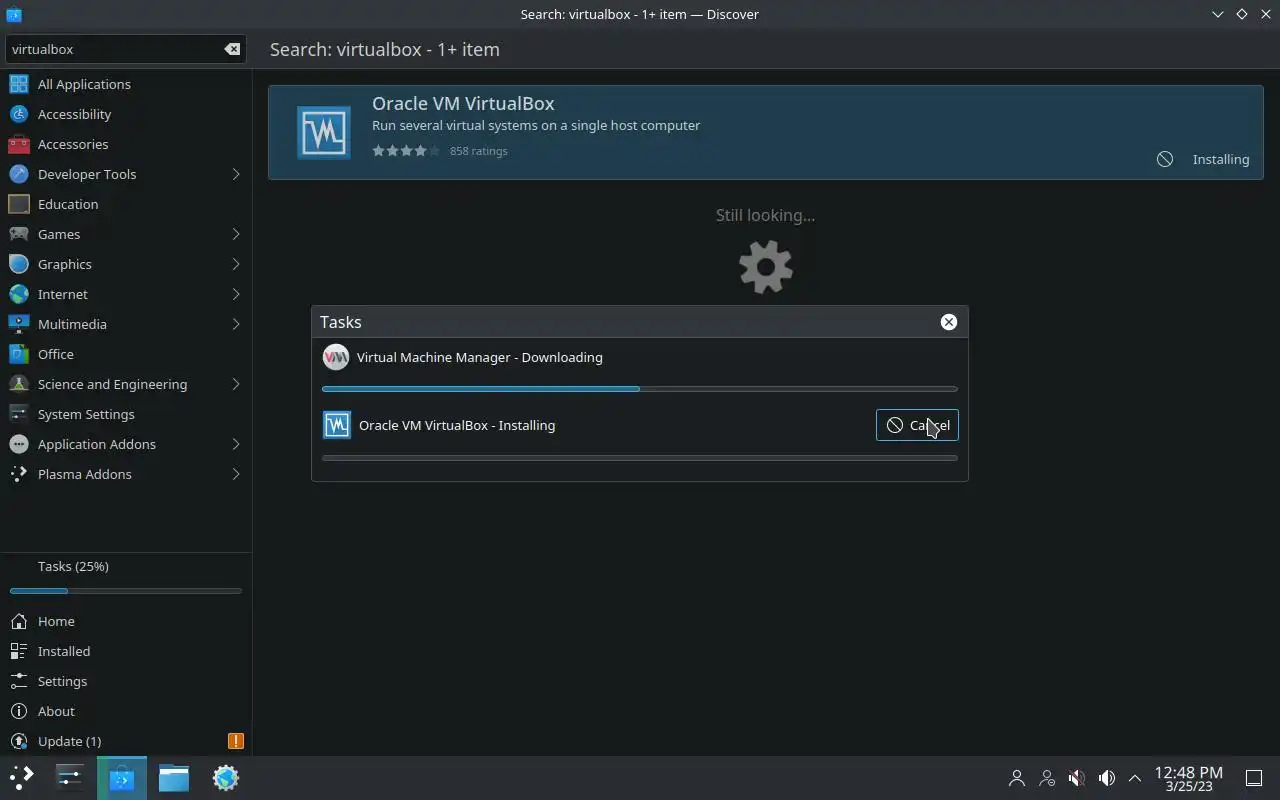1280x800 pixels.
Task: Click the sidebar Tasks overall progress bar
Action: (x=126, y=591)
